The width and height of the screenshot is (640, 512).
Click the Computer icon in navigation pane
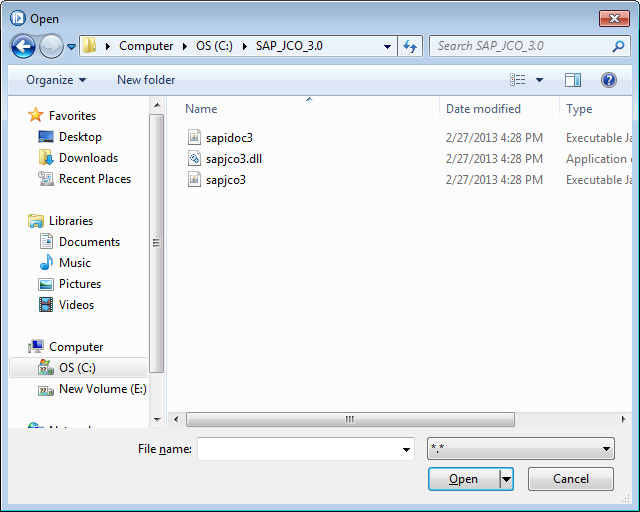coord(36,346)
